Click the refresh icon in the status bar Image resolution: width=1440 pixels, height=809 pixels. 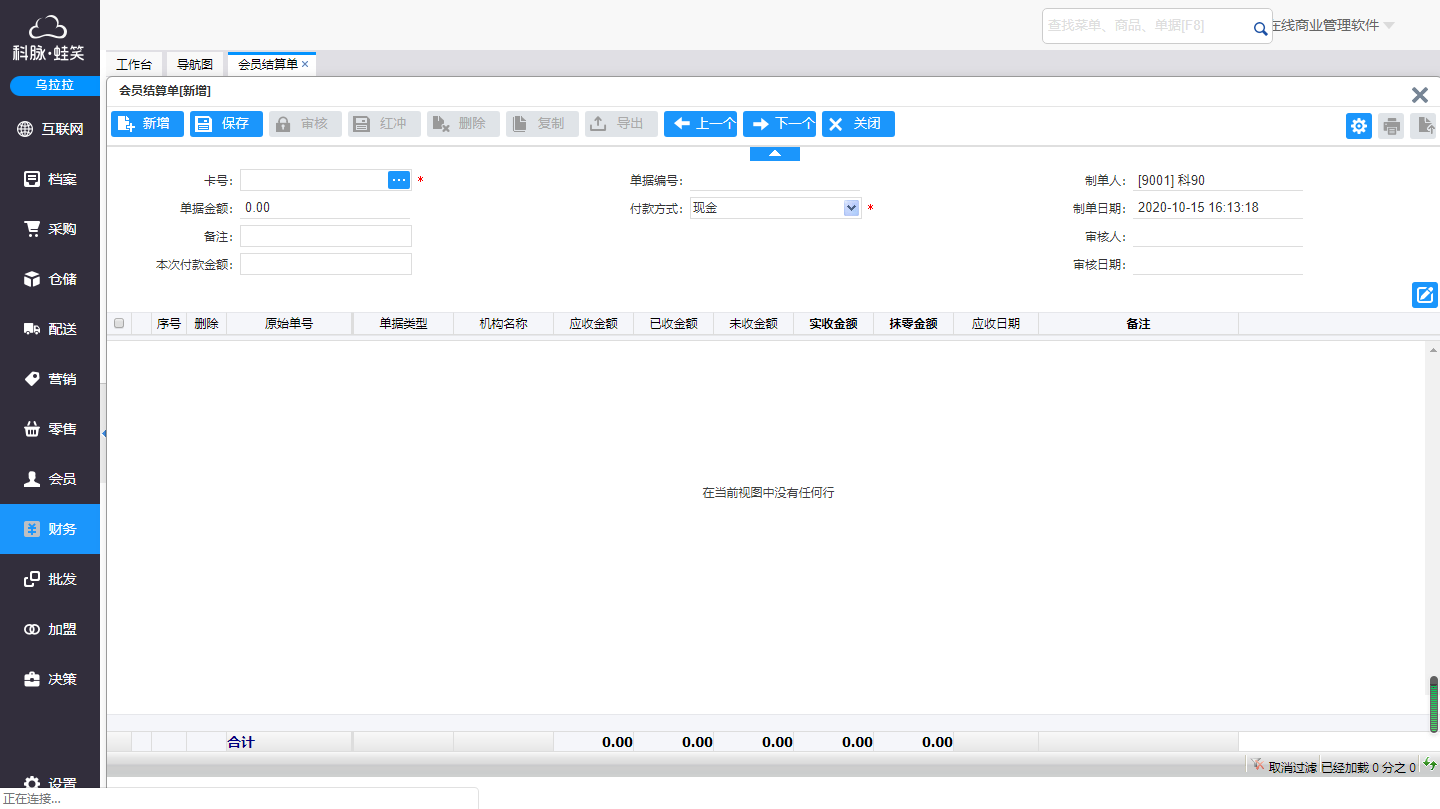[1430, 766]
